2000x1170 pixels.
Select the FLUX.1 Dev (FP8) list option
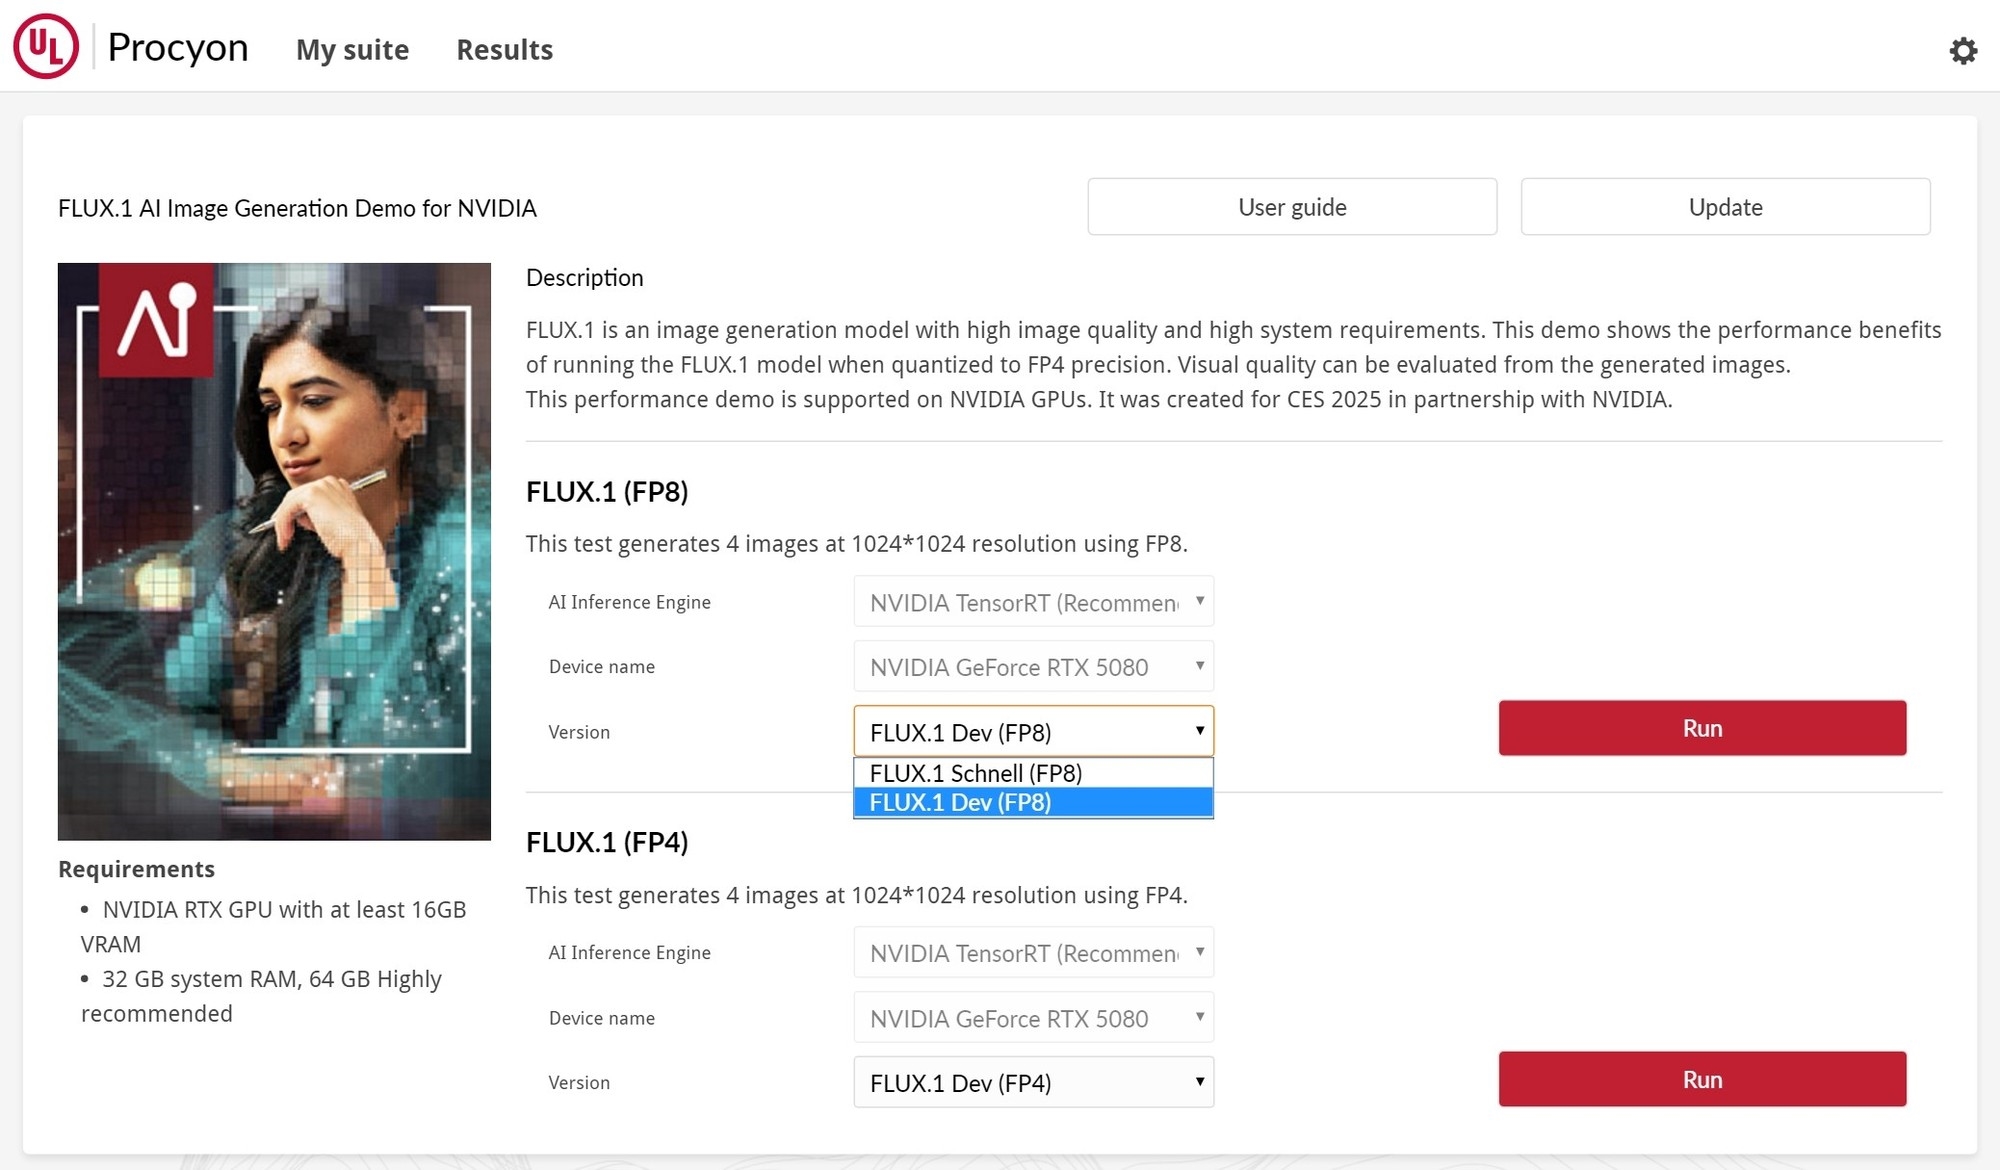point(1032,803)
